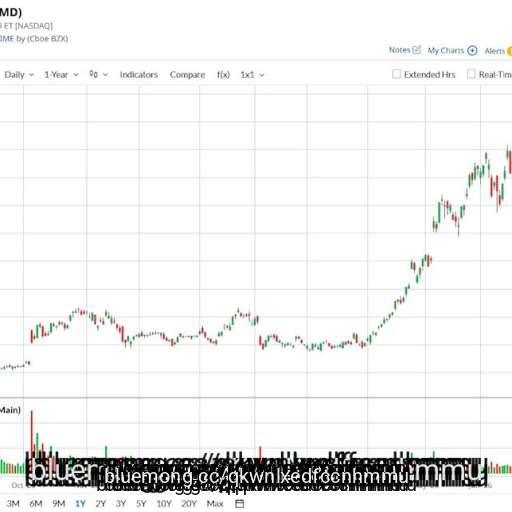Open the Alerts link

click(x=495, y=51)
